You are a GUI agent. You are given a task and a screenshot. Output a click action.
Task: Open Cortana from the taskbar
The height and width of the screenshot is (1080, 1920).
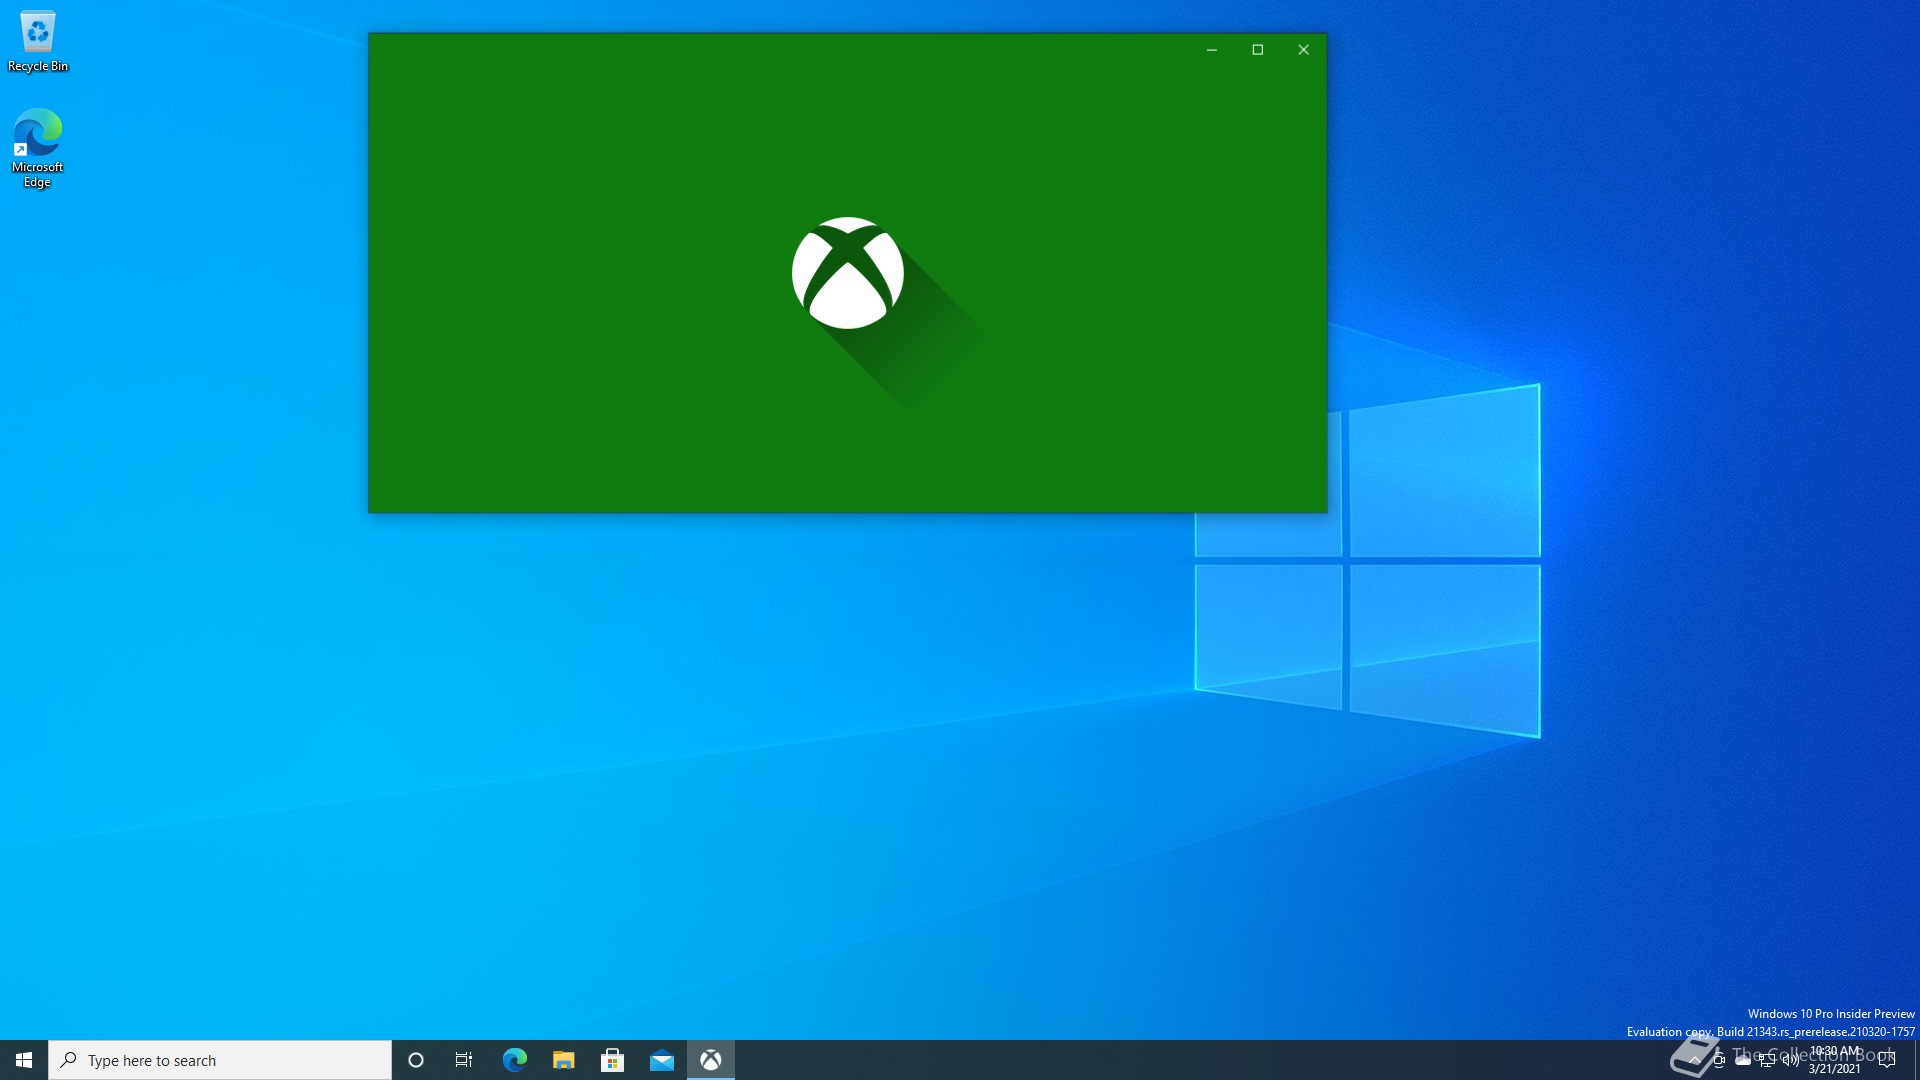point(416,1060)
